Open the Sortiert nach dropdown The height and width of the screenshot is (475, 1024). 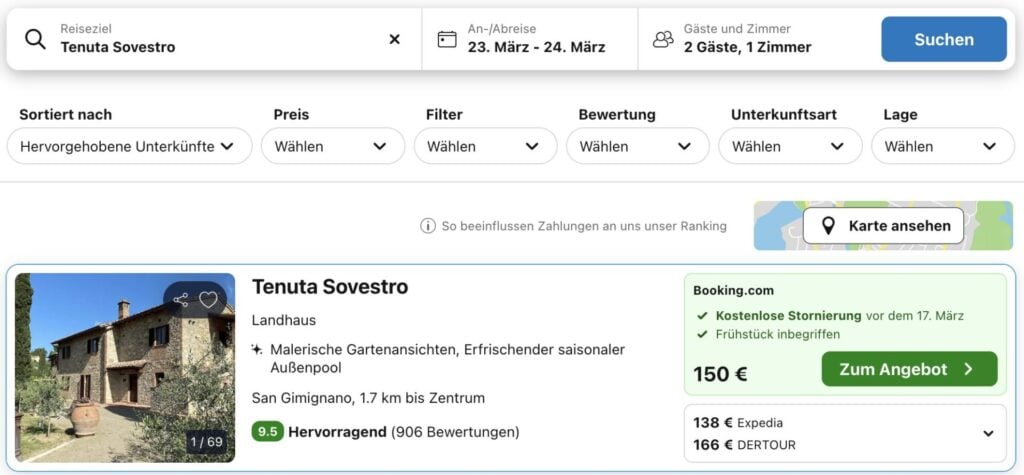pos(128,146)
